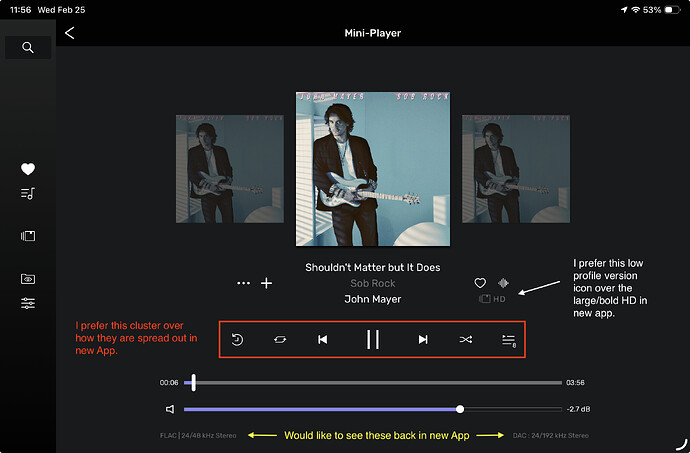
Task: Click plus to add track to playlist
Action: [267, 283]
